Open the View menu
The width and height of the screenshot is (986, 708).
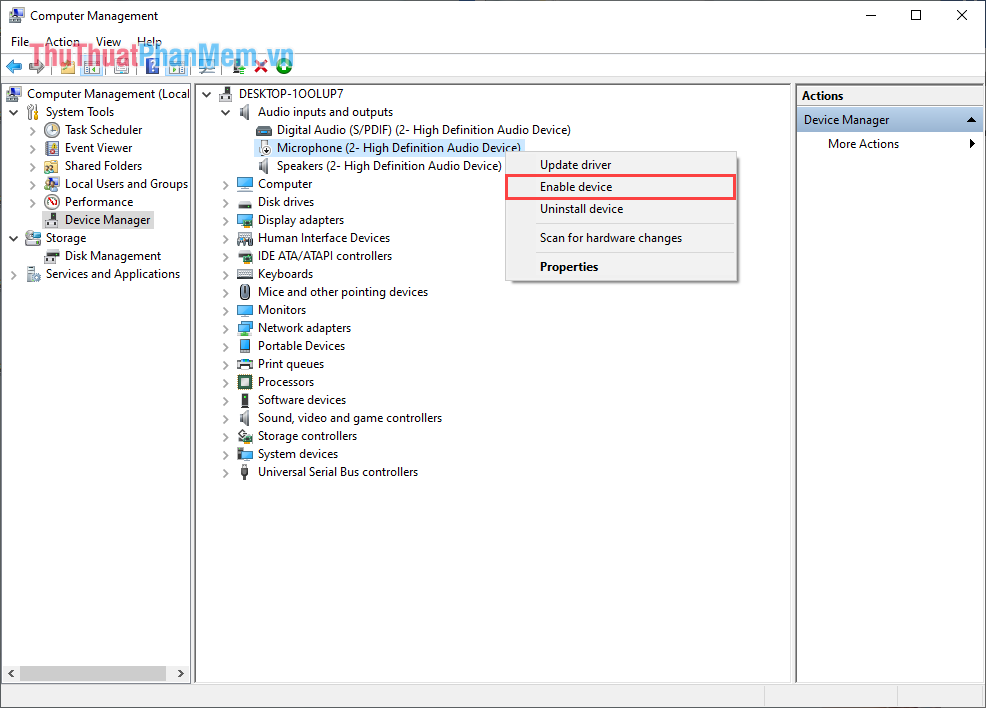[x=108, y=41]
